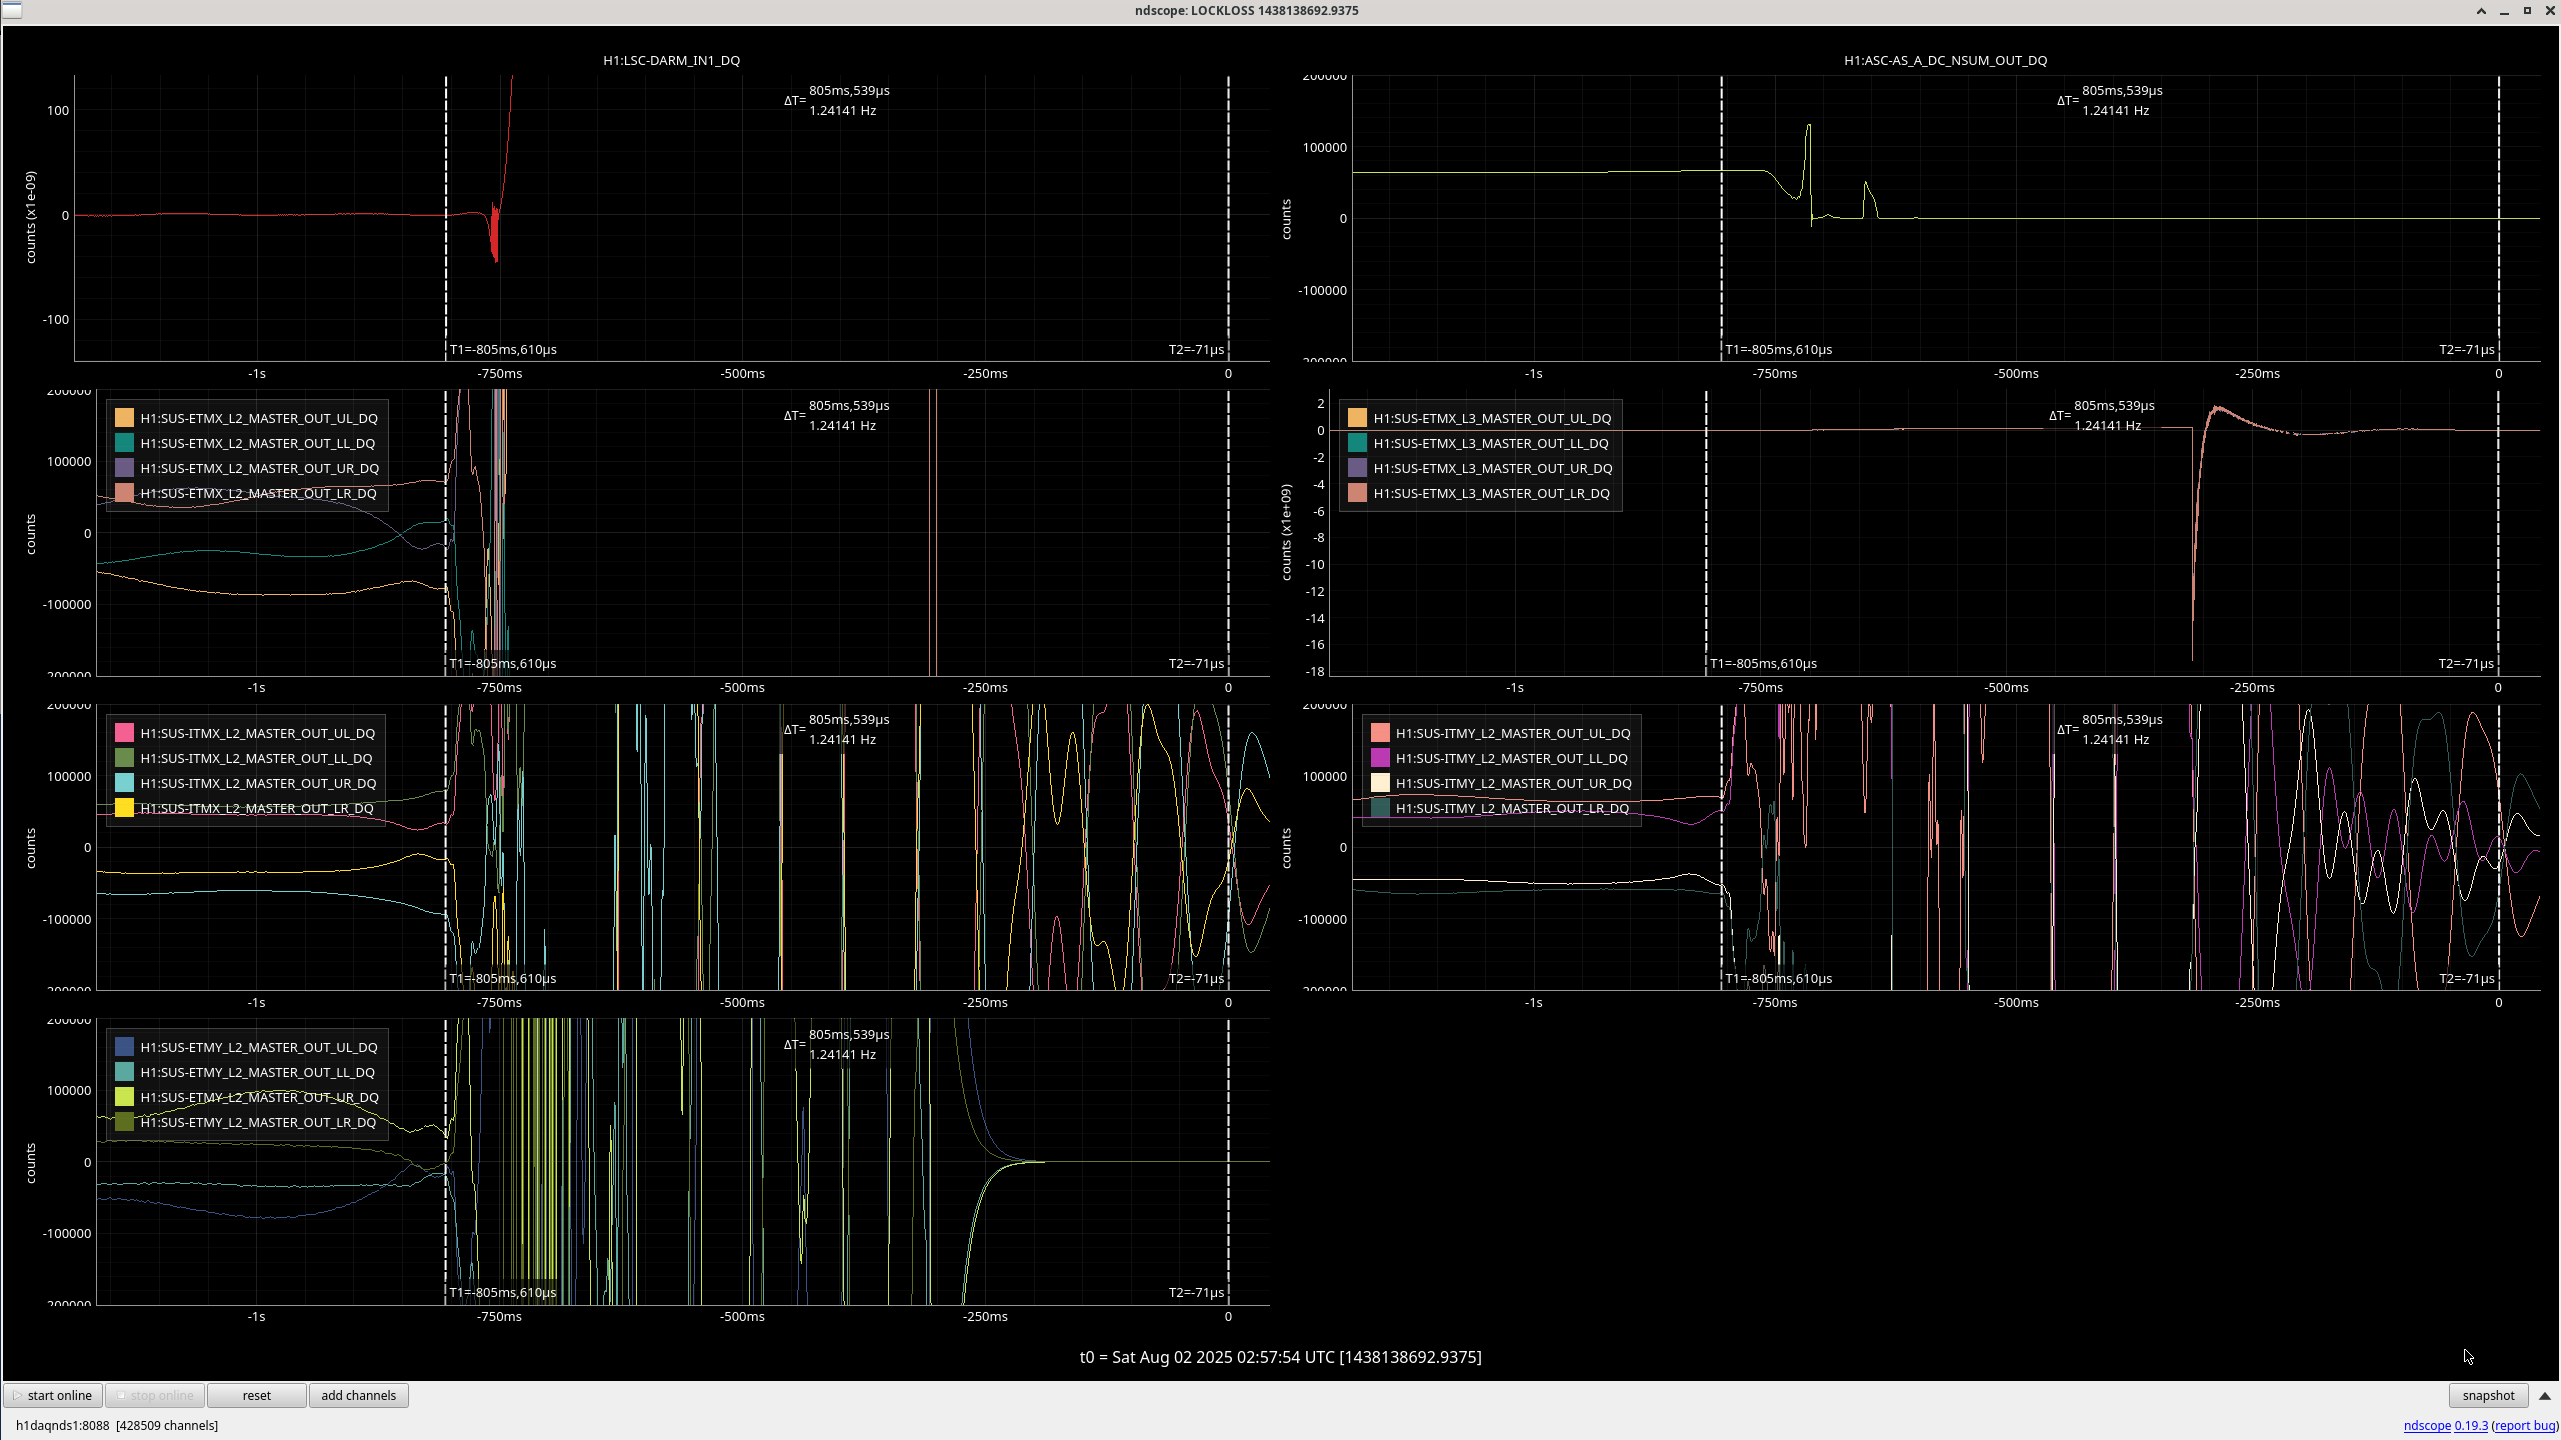Click the T1 cursor line in the DARM plot
The height and width of the screenshot is (1440, 2561).
click(446, 220)
